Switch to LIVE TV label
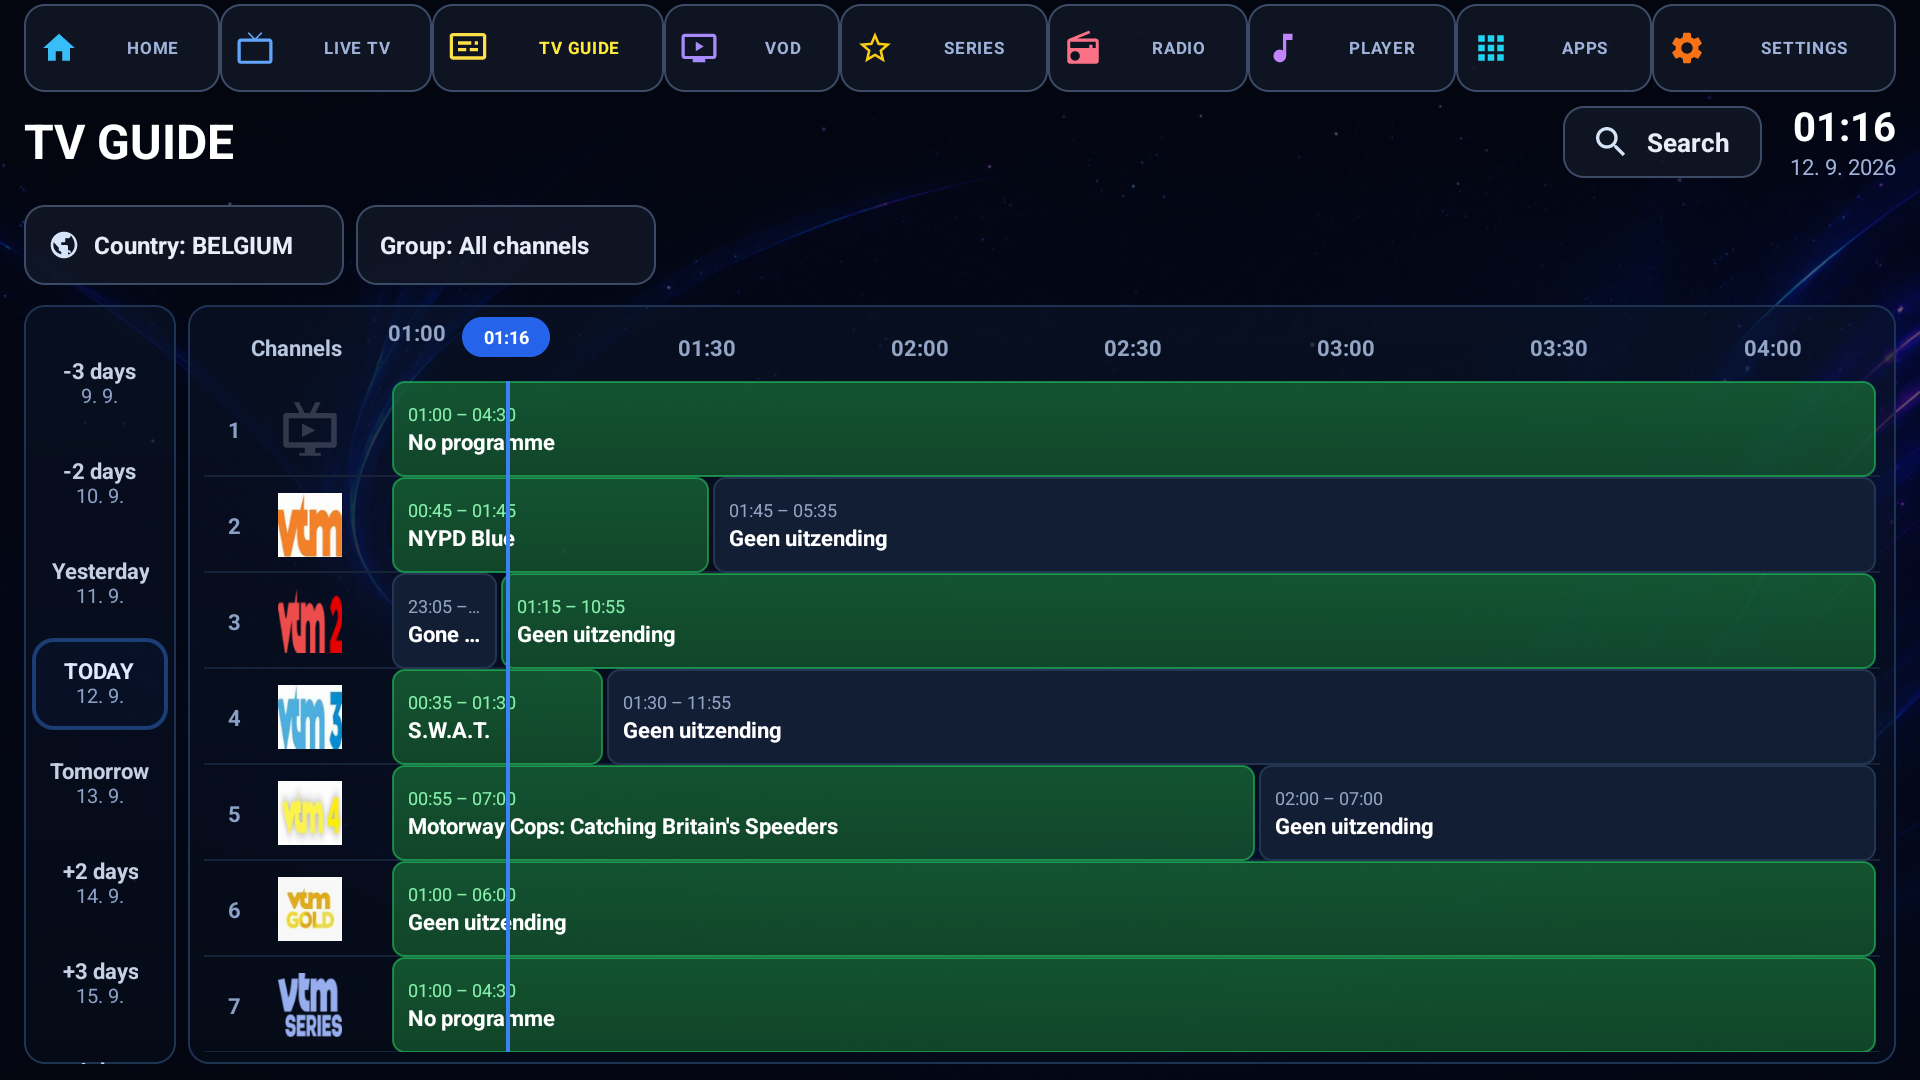 (357, 48)
